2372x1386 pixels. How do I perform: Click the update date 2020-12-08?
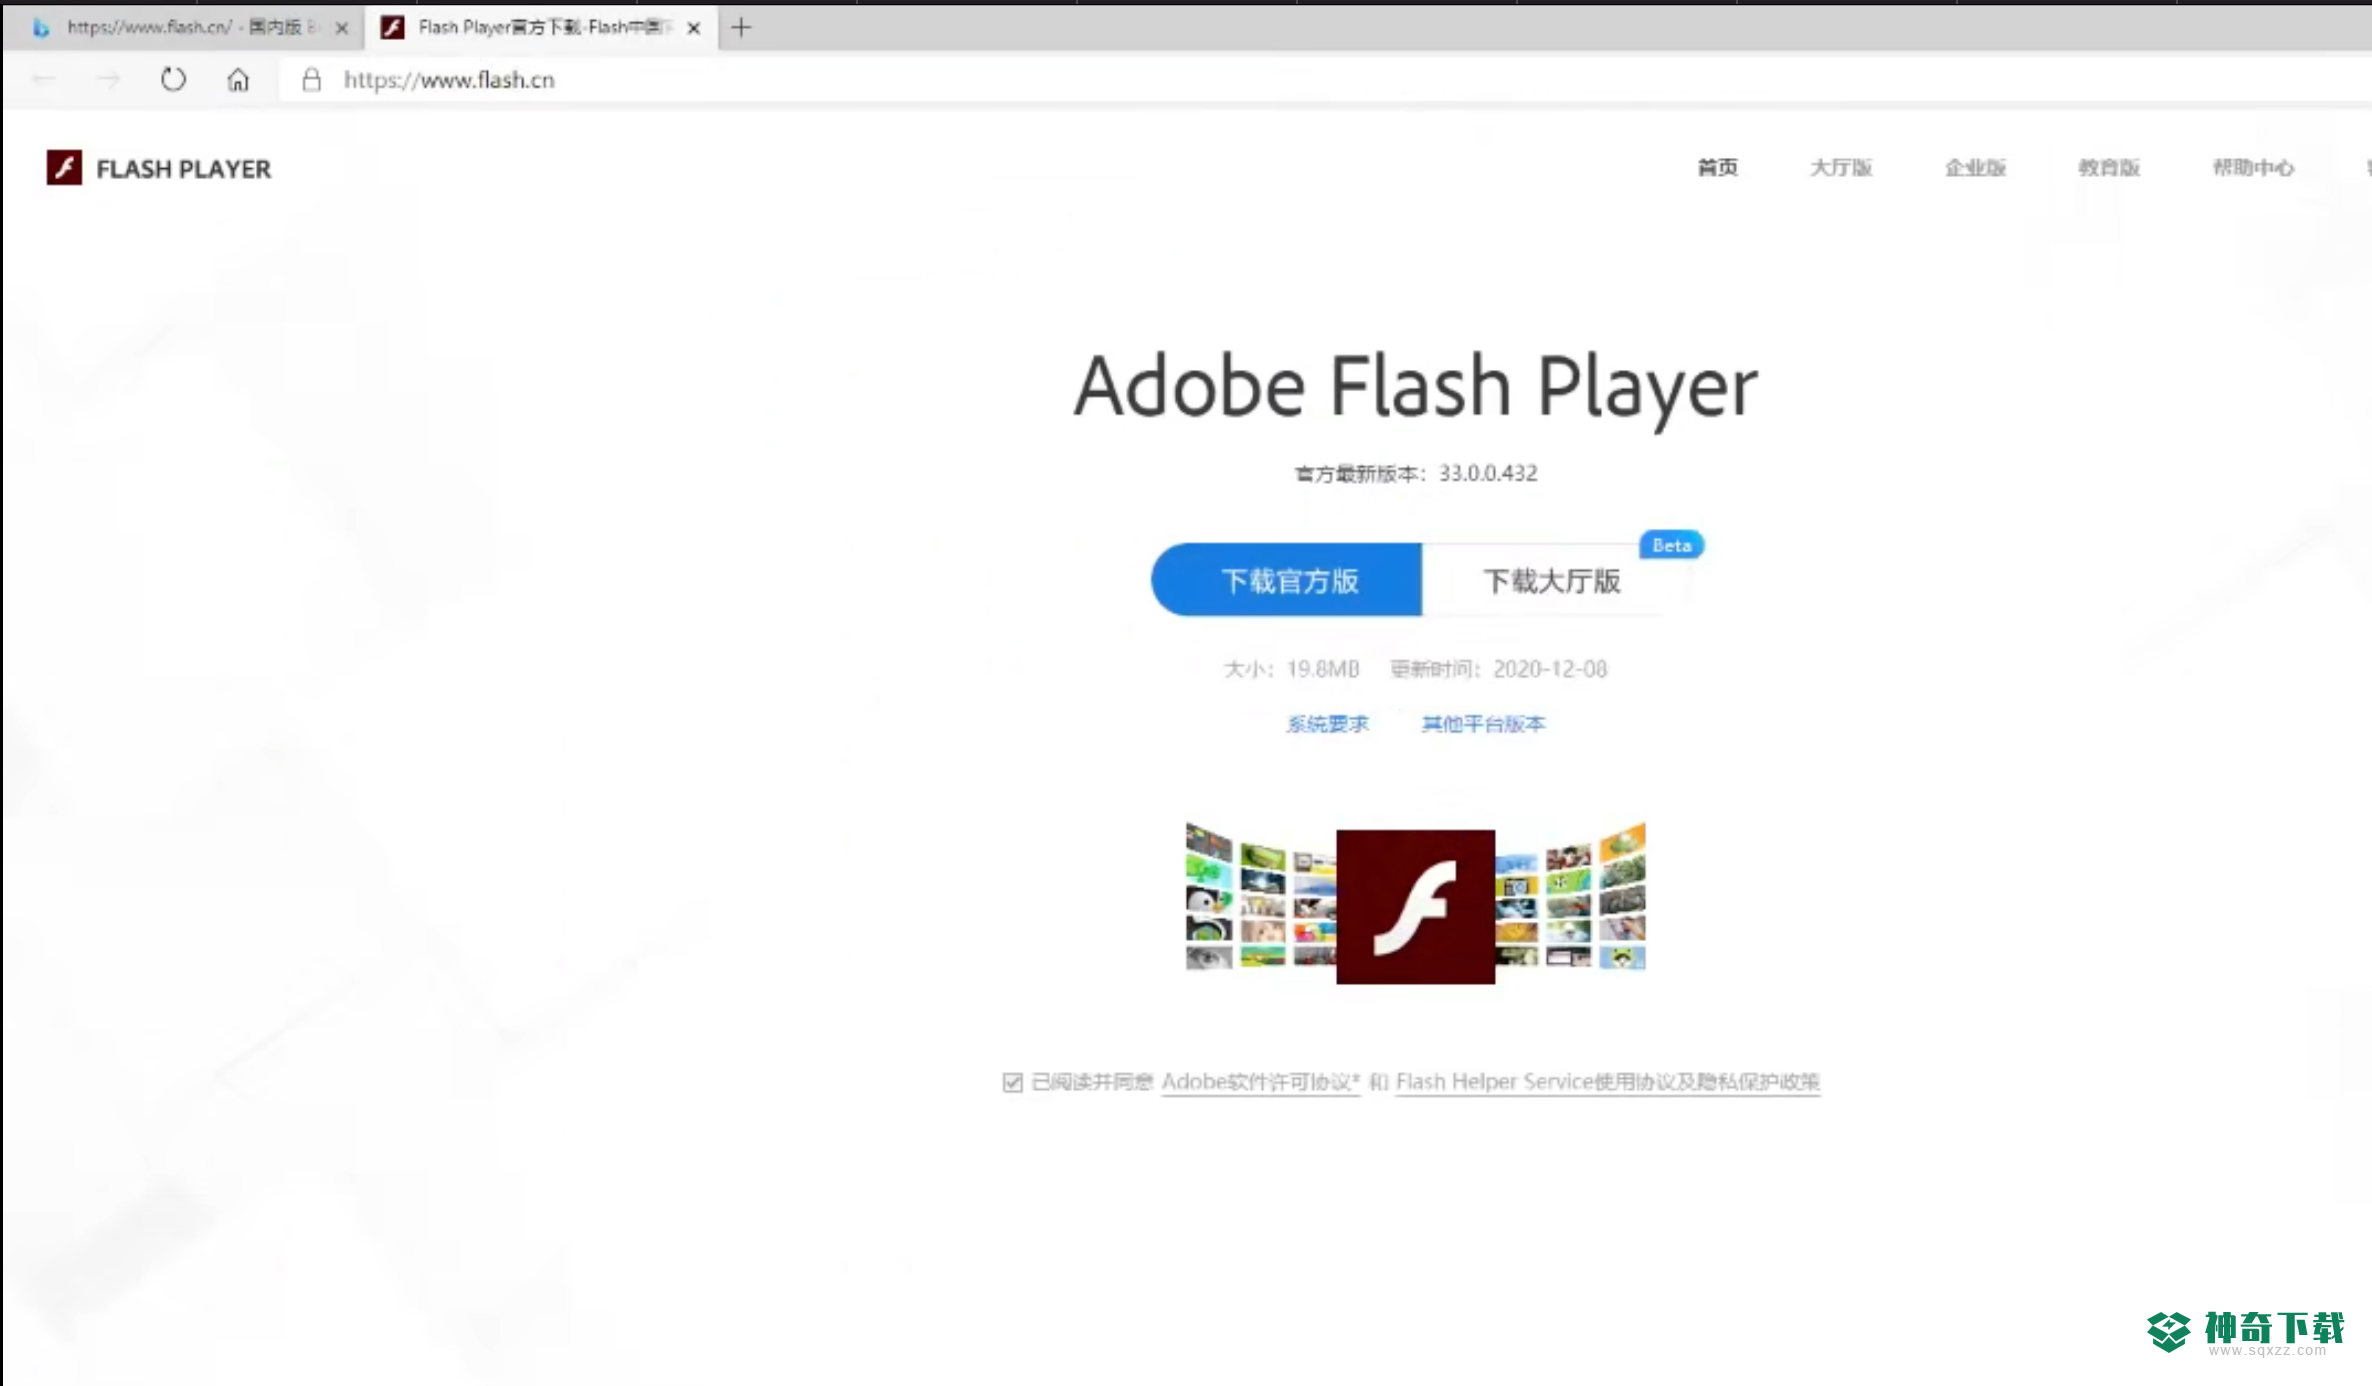[x=1550, y=669]
